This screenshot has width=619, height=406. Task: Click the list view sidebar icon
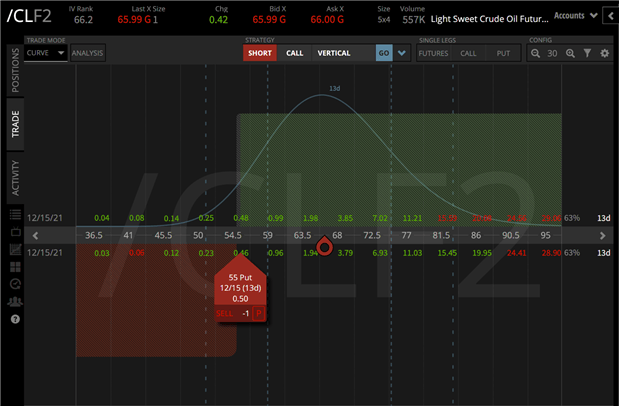pos(15,214)
